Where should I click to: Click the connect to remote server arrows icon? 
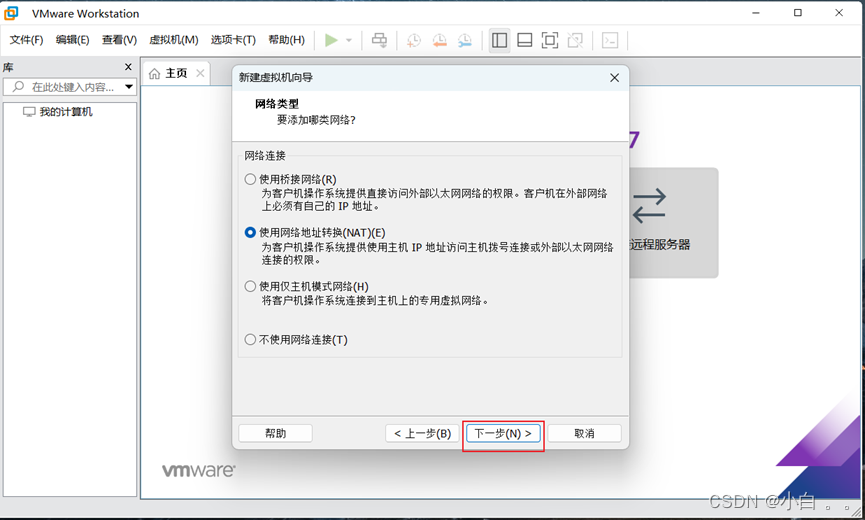coord(649,206)
